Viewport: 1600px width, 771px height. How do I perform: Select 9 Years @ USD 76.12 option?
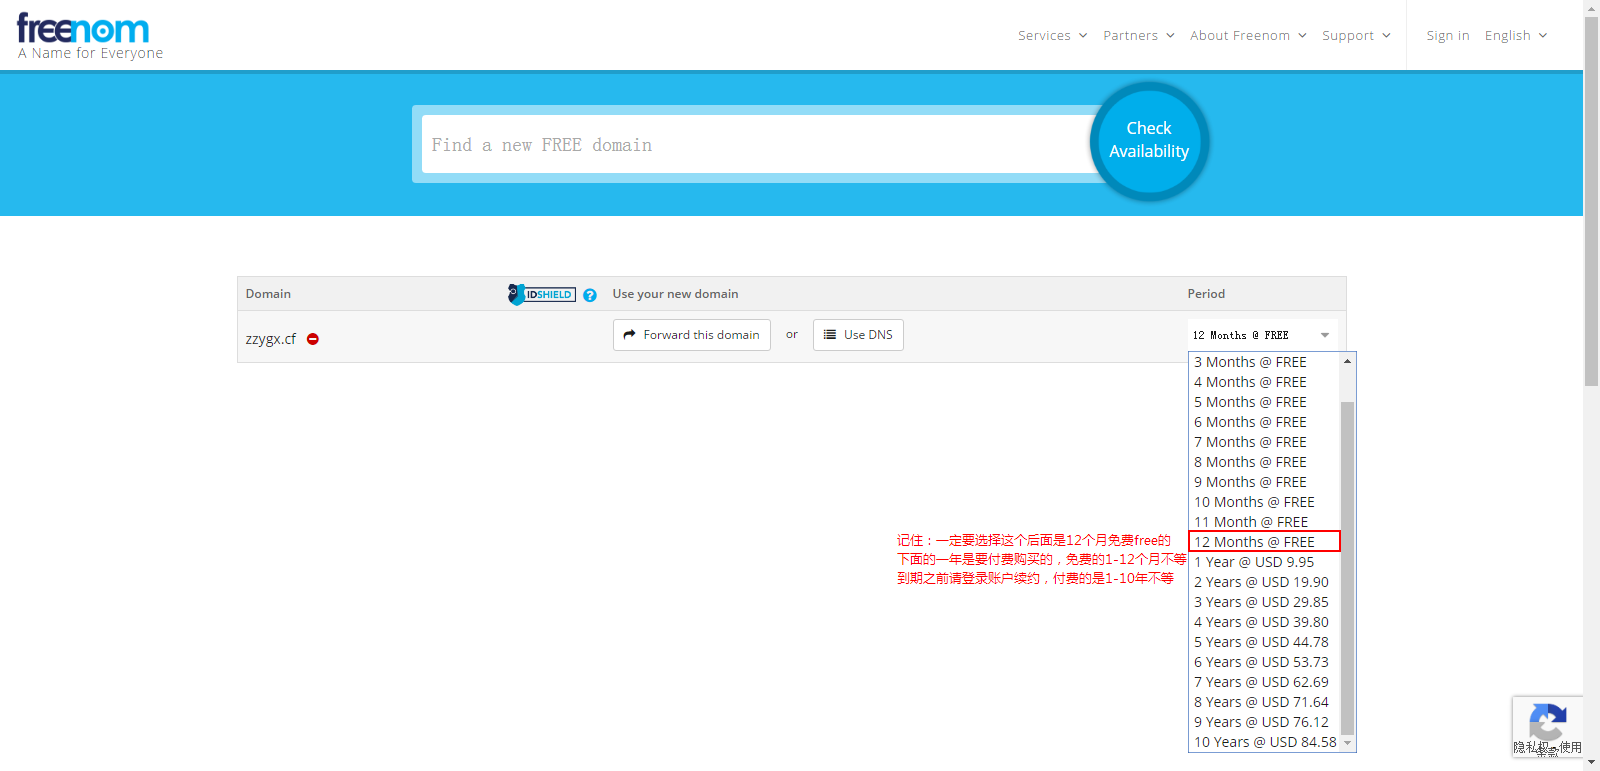pos(1265,722)
